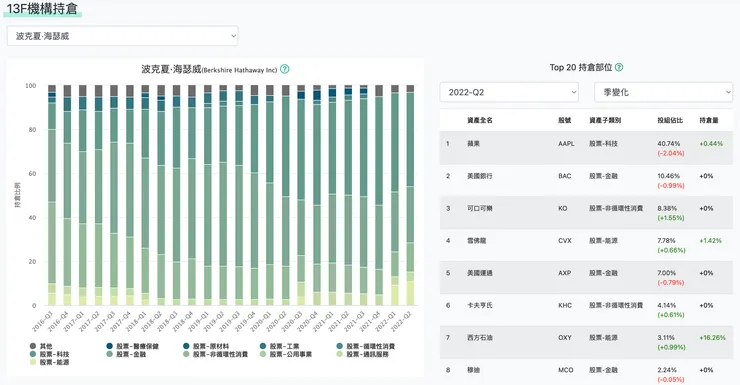Toggle the 股票-醫療保健 legend series
This screenshot has height=385, width=740.
pos(132,346)
